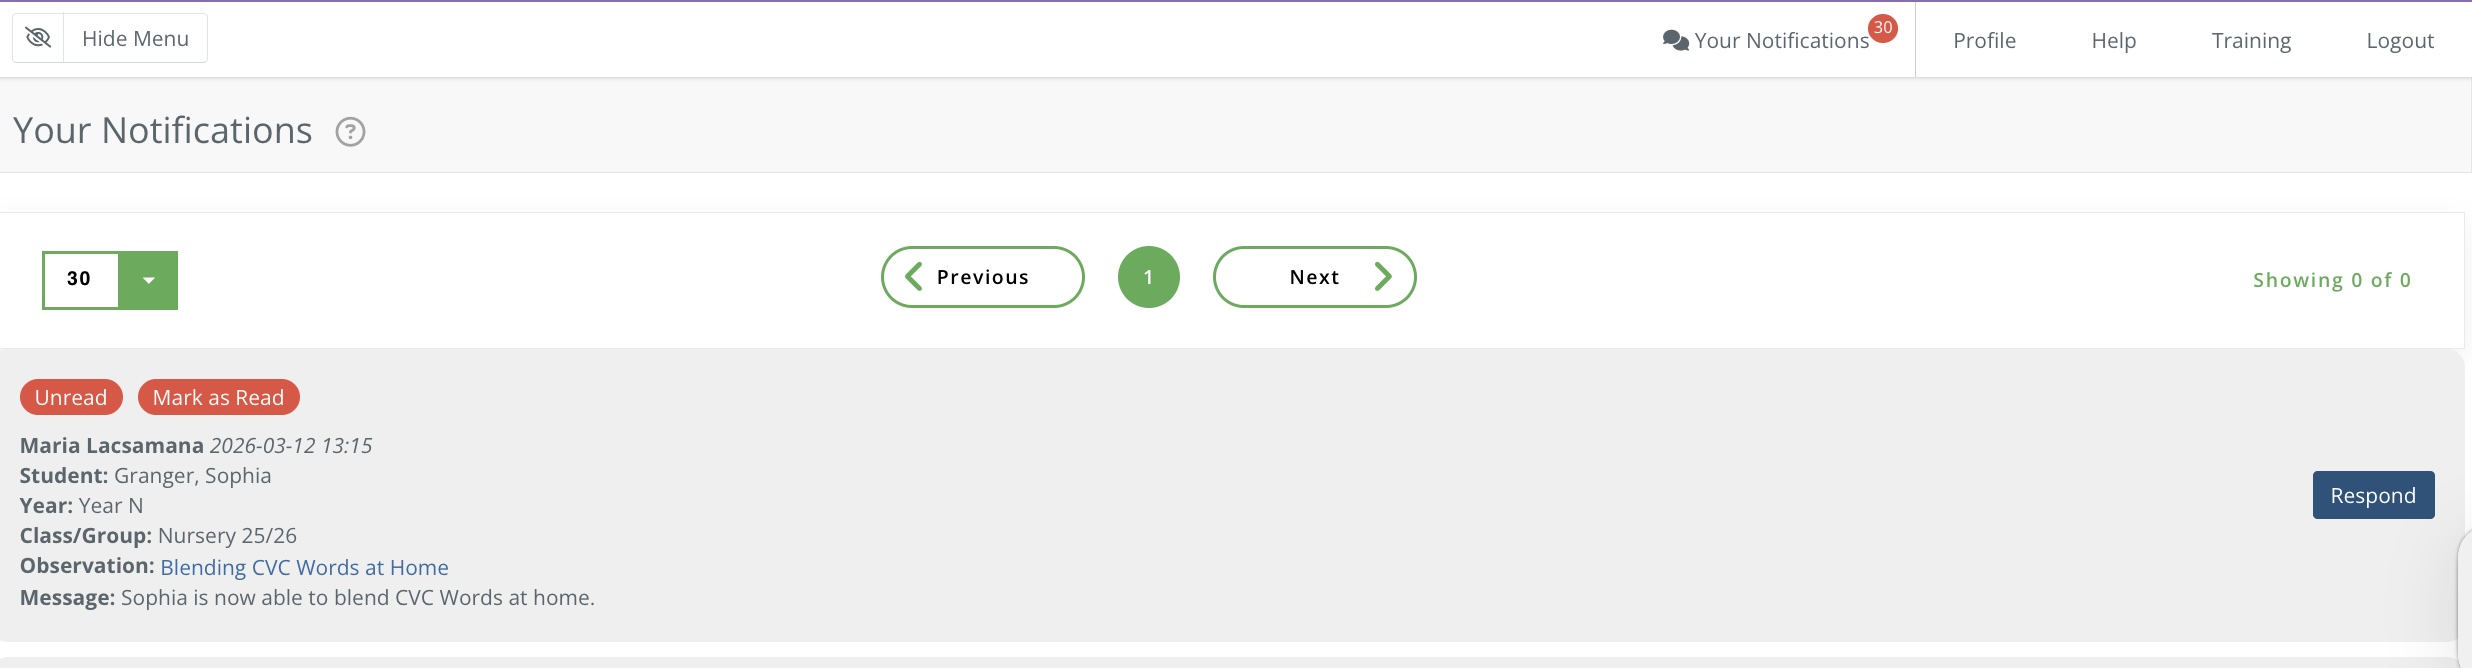Select page 1 green circle
2472x668 pixels.
pyautogui.click(x=1148, y=277)
